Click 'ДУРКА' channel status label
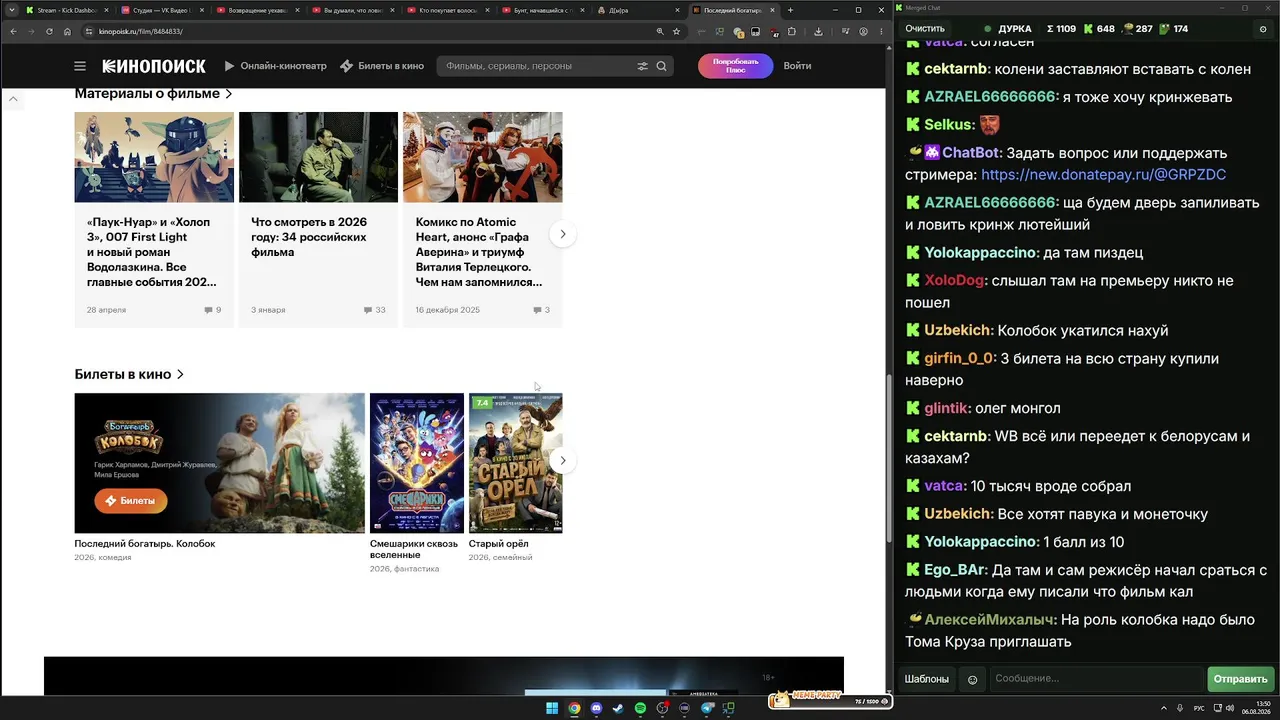The width and height of the screenshot is (1280, 720). [1015, 29]
